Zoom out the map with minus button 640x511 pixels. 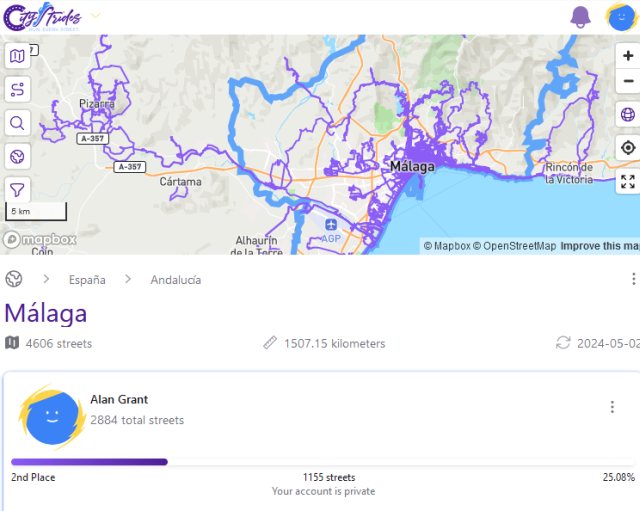(x=628, y=81)
